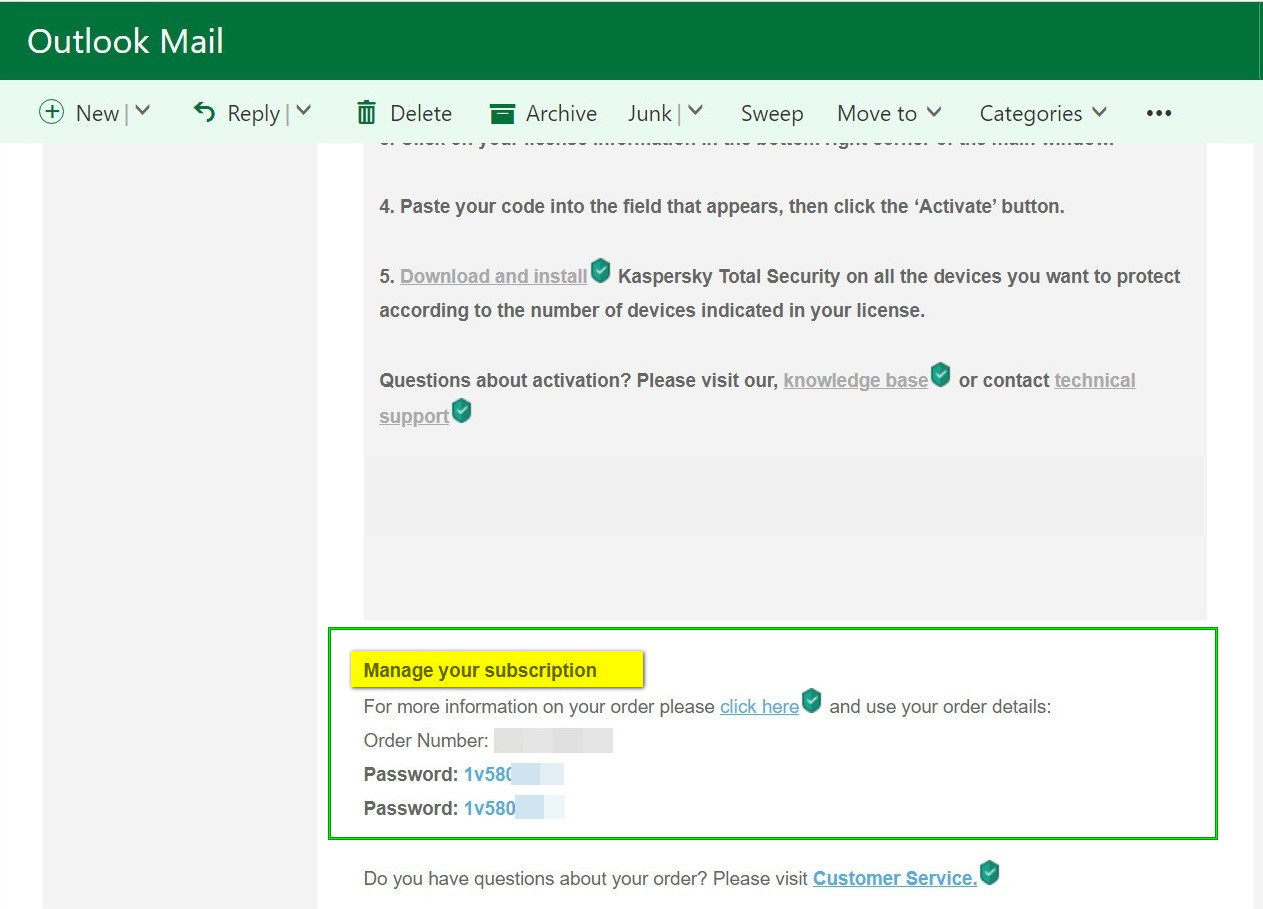
Task: Open the Download and install link
Action: [494, 276]
